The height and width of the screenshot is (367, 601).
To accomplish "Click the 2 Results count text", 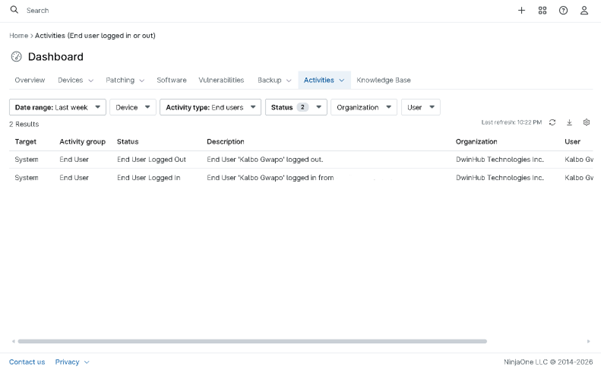I will 24,124.
